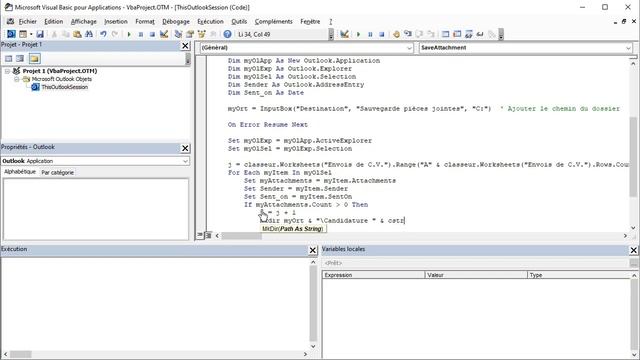
Task: Switch to Full Module View button
Action: coord(208,235)
